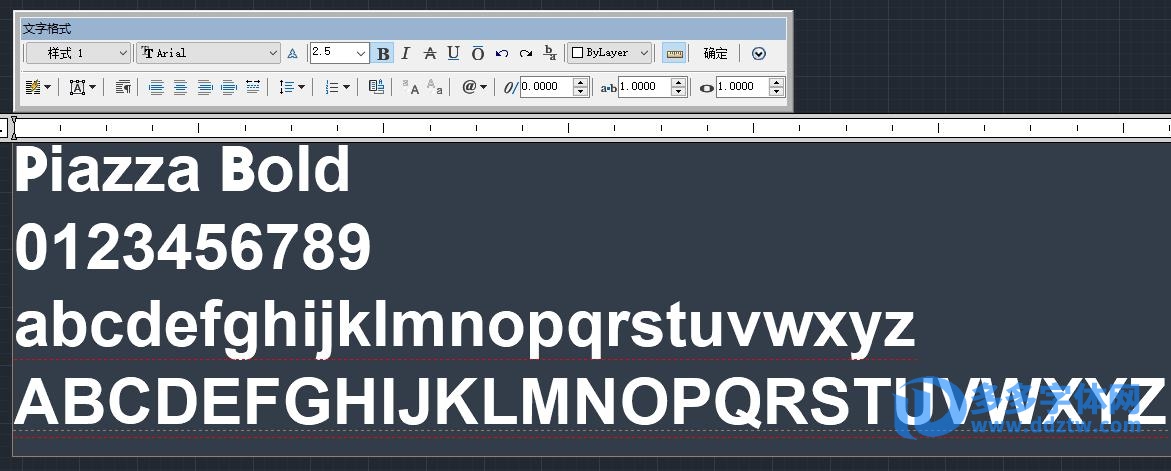Click the annotative text icon
Viewport: 1171px width, 471px height.
click(x=293, y=54)
